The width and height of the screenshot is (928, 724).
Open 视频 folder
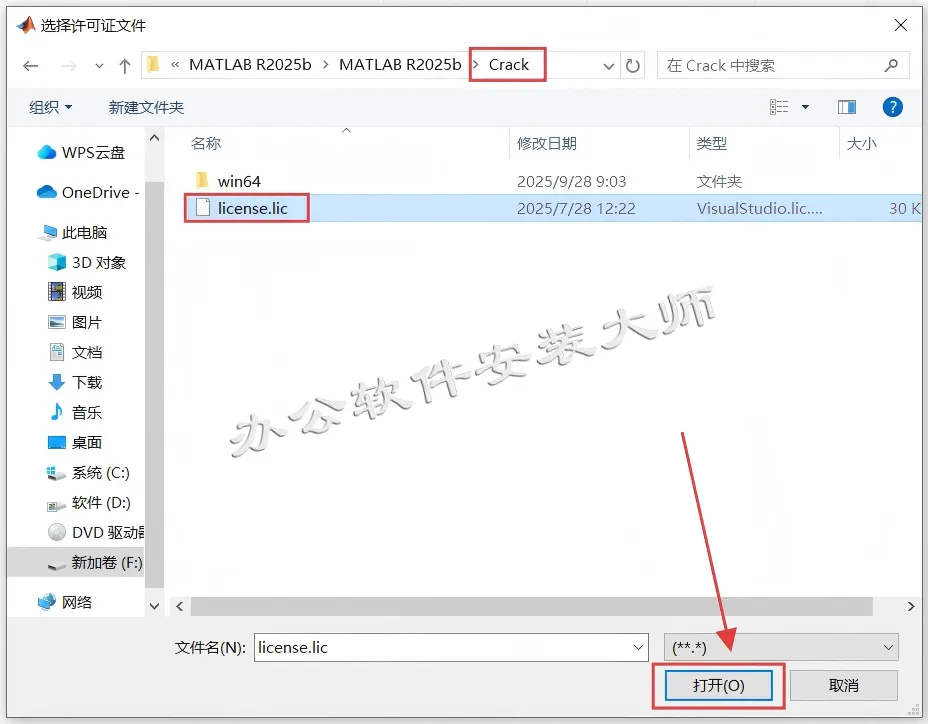point(87,292)
